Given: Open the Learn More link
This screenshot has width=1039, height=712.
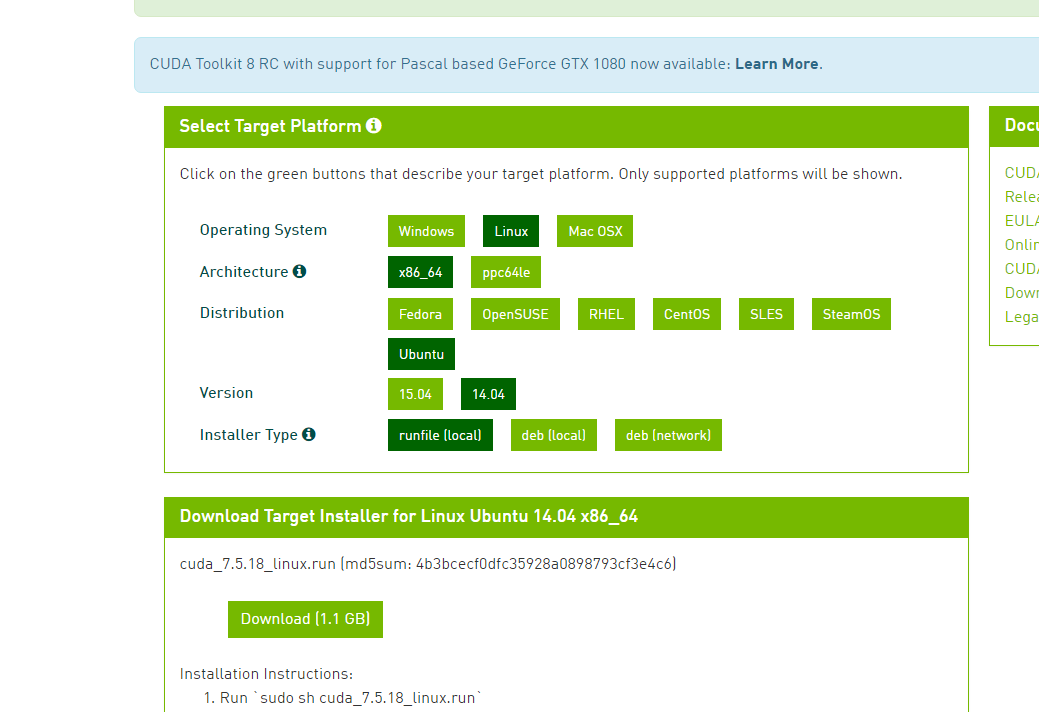Looking at the screenshot, I should (x=777, y=64).
